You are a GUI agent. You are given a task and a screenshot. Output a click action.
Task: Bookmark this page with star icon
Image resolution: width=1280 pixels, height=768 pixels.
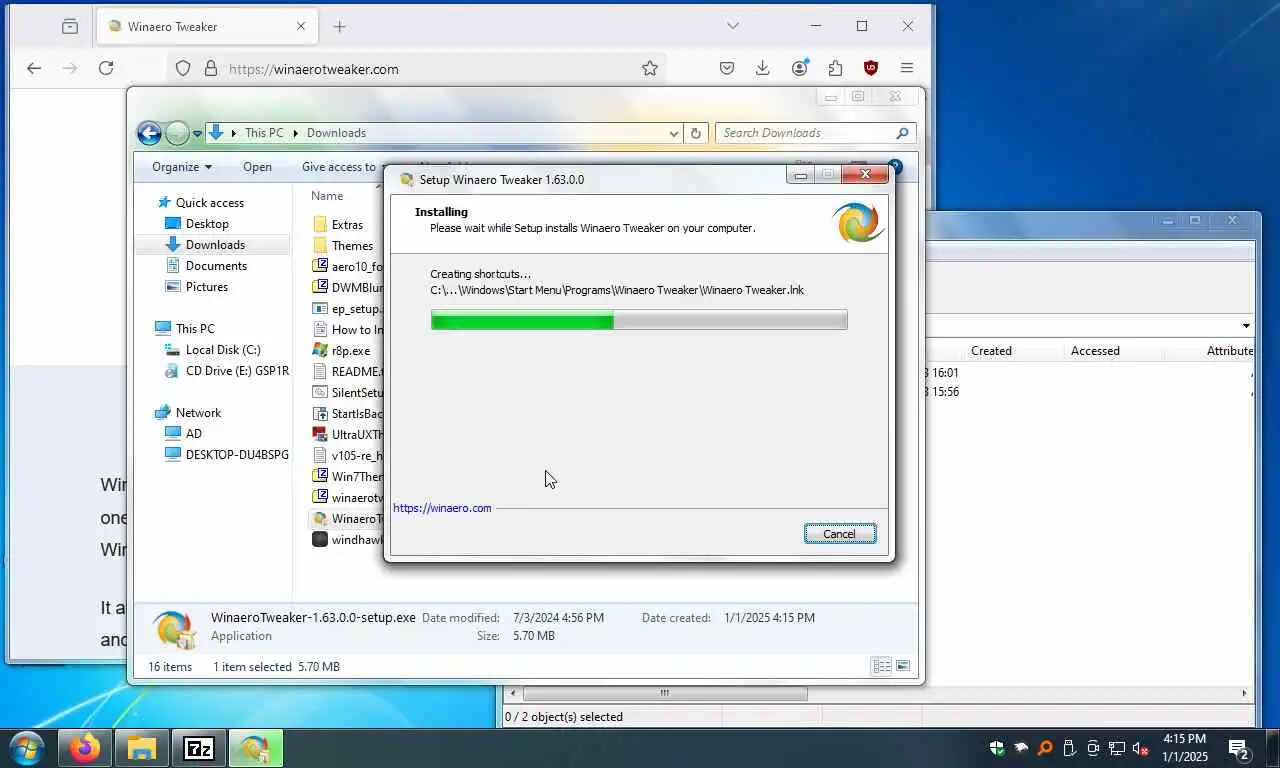click(650, 69)
